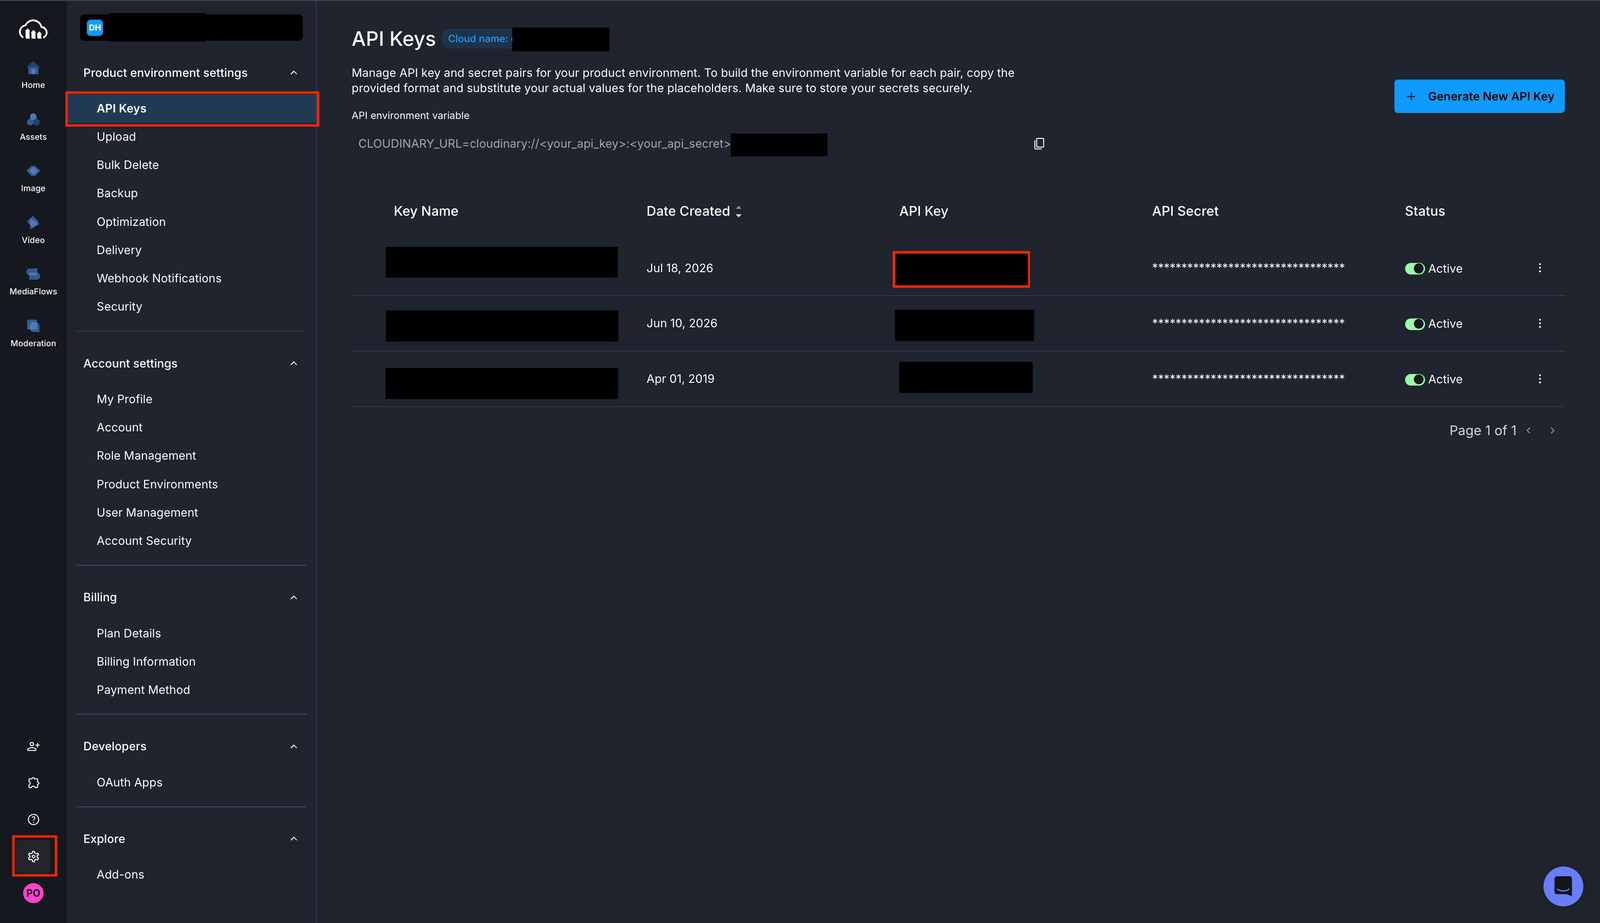This screenshot has width=1600, height=923.
Task: Click the PO user avatar
Action: (33, 893)
